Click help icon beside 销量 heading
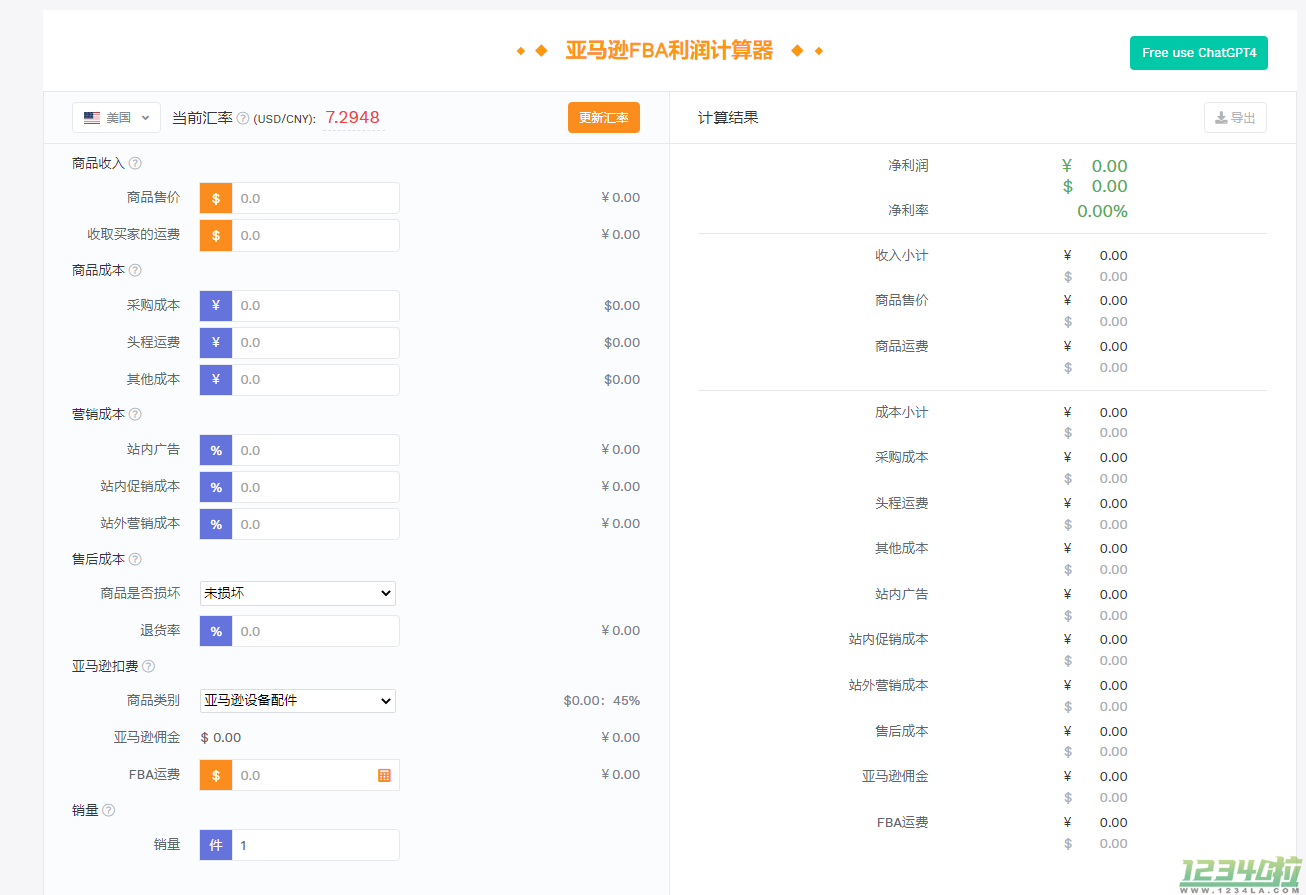This screenshot has height=895, width=1306. coord(108,810)
